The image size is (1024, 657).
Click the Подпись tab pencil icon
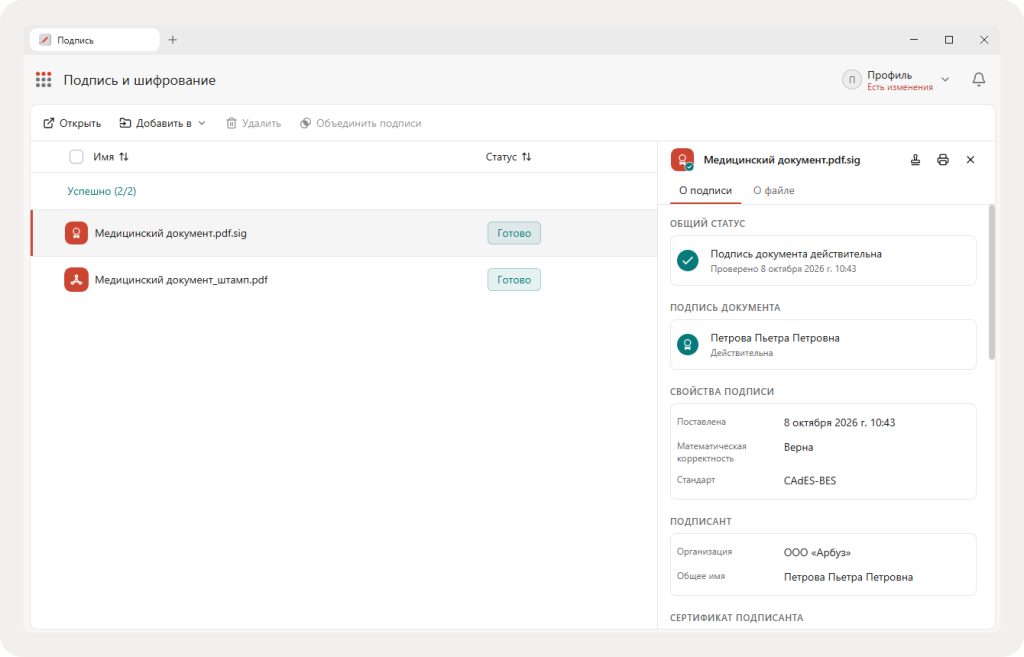(x=45, y=40)
